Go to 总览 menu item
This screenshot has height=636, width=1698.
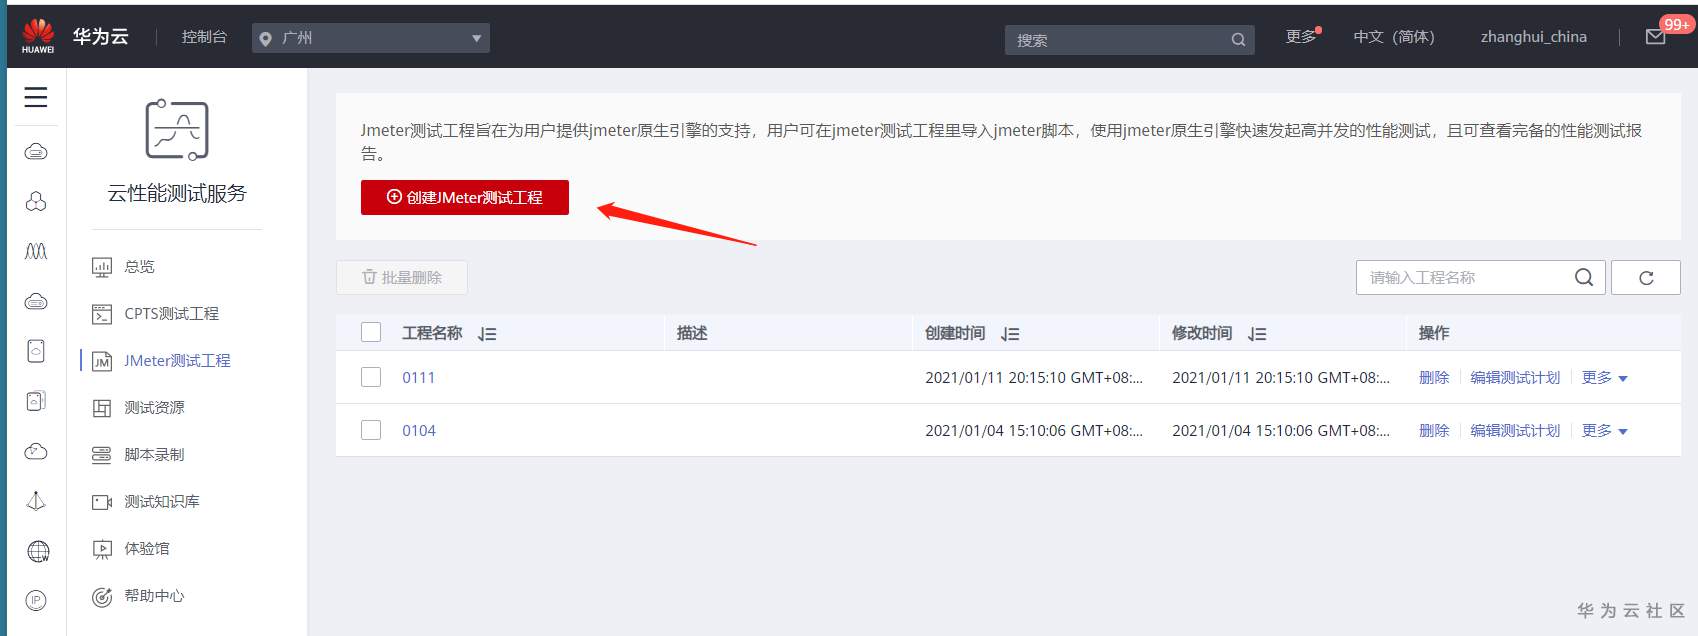(x=139, y=267)
